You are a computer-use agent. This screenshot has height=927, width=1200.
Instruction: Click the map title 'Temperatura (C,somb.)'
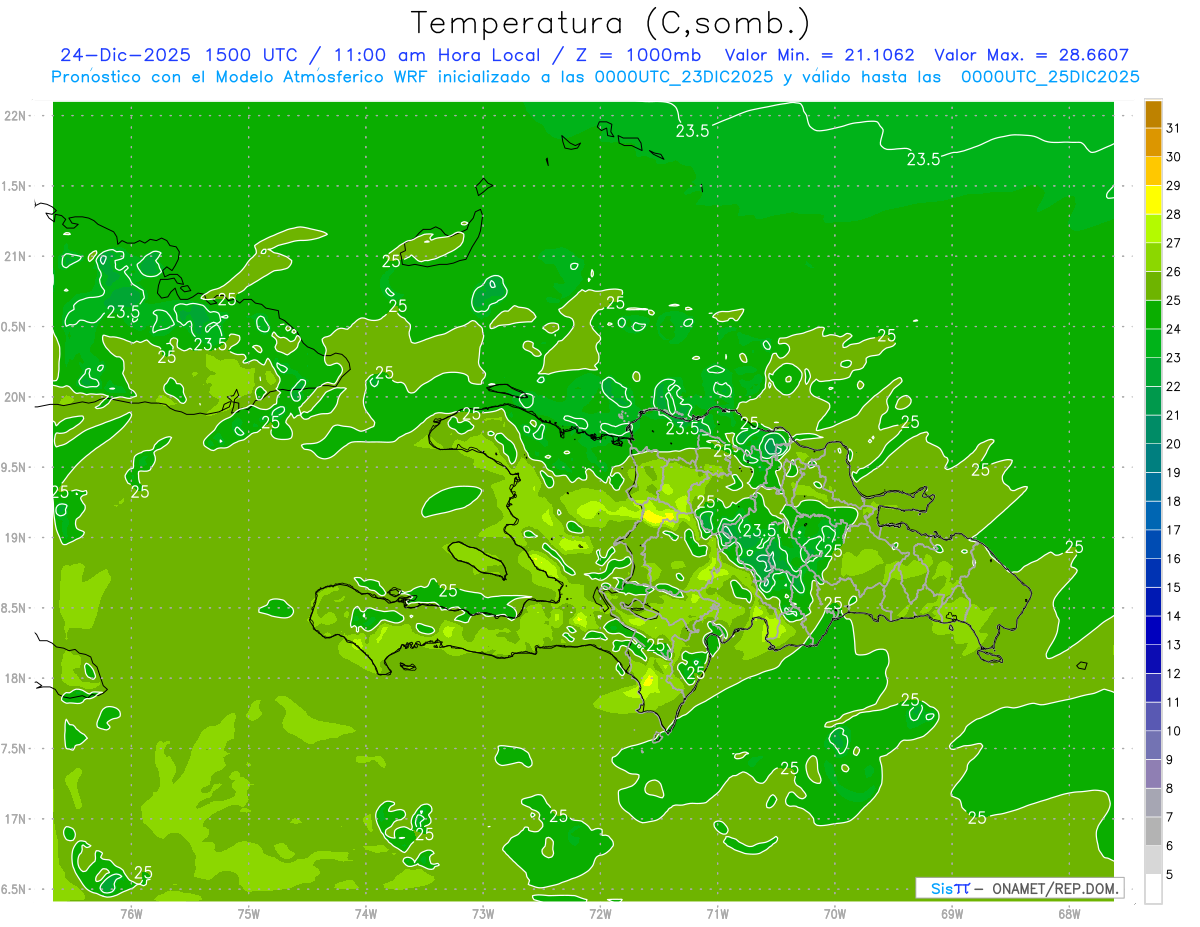[x=611, y=22]
